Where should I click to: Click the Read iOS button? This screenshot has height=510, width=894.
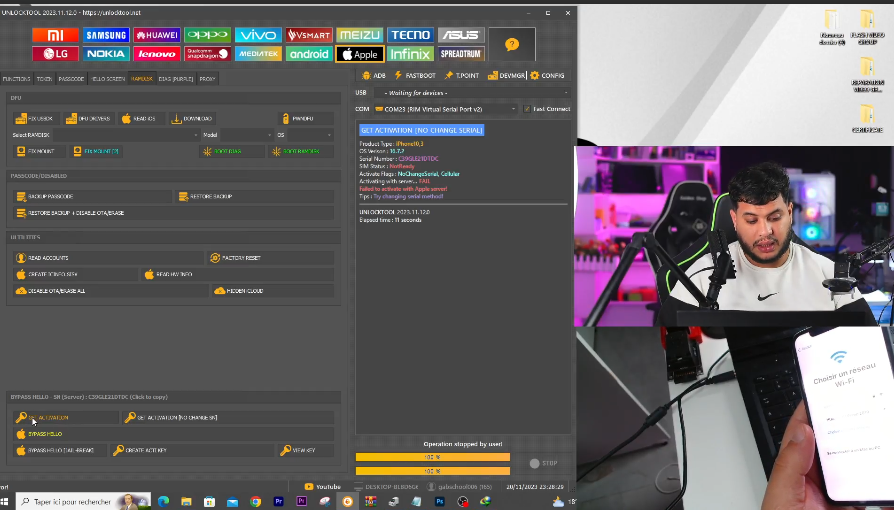pos(141,119)
